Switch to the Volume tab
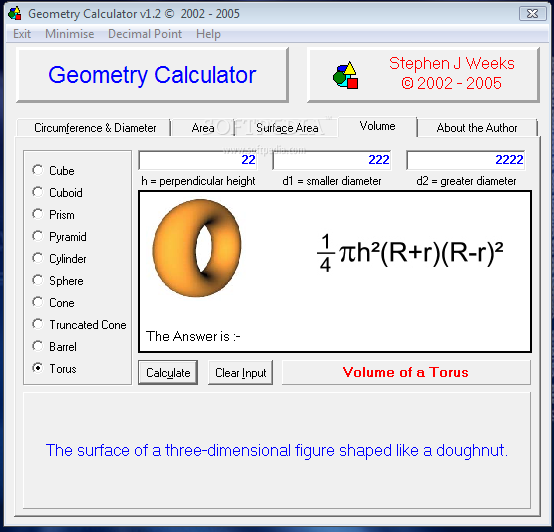This screenshot has height=532, width=554. pos(377,126)
